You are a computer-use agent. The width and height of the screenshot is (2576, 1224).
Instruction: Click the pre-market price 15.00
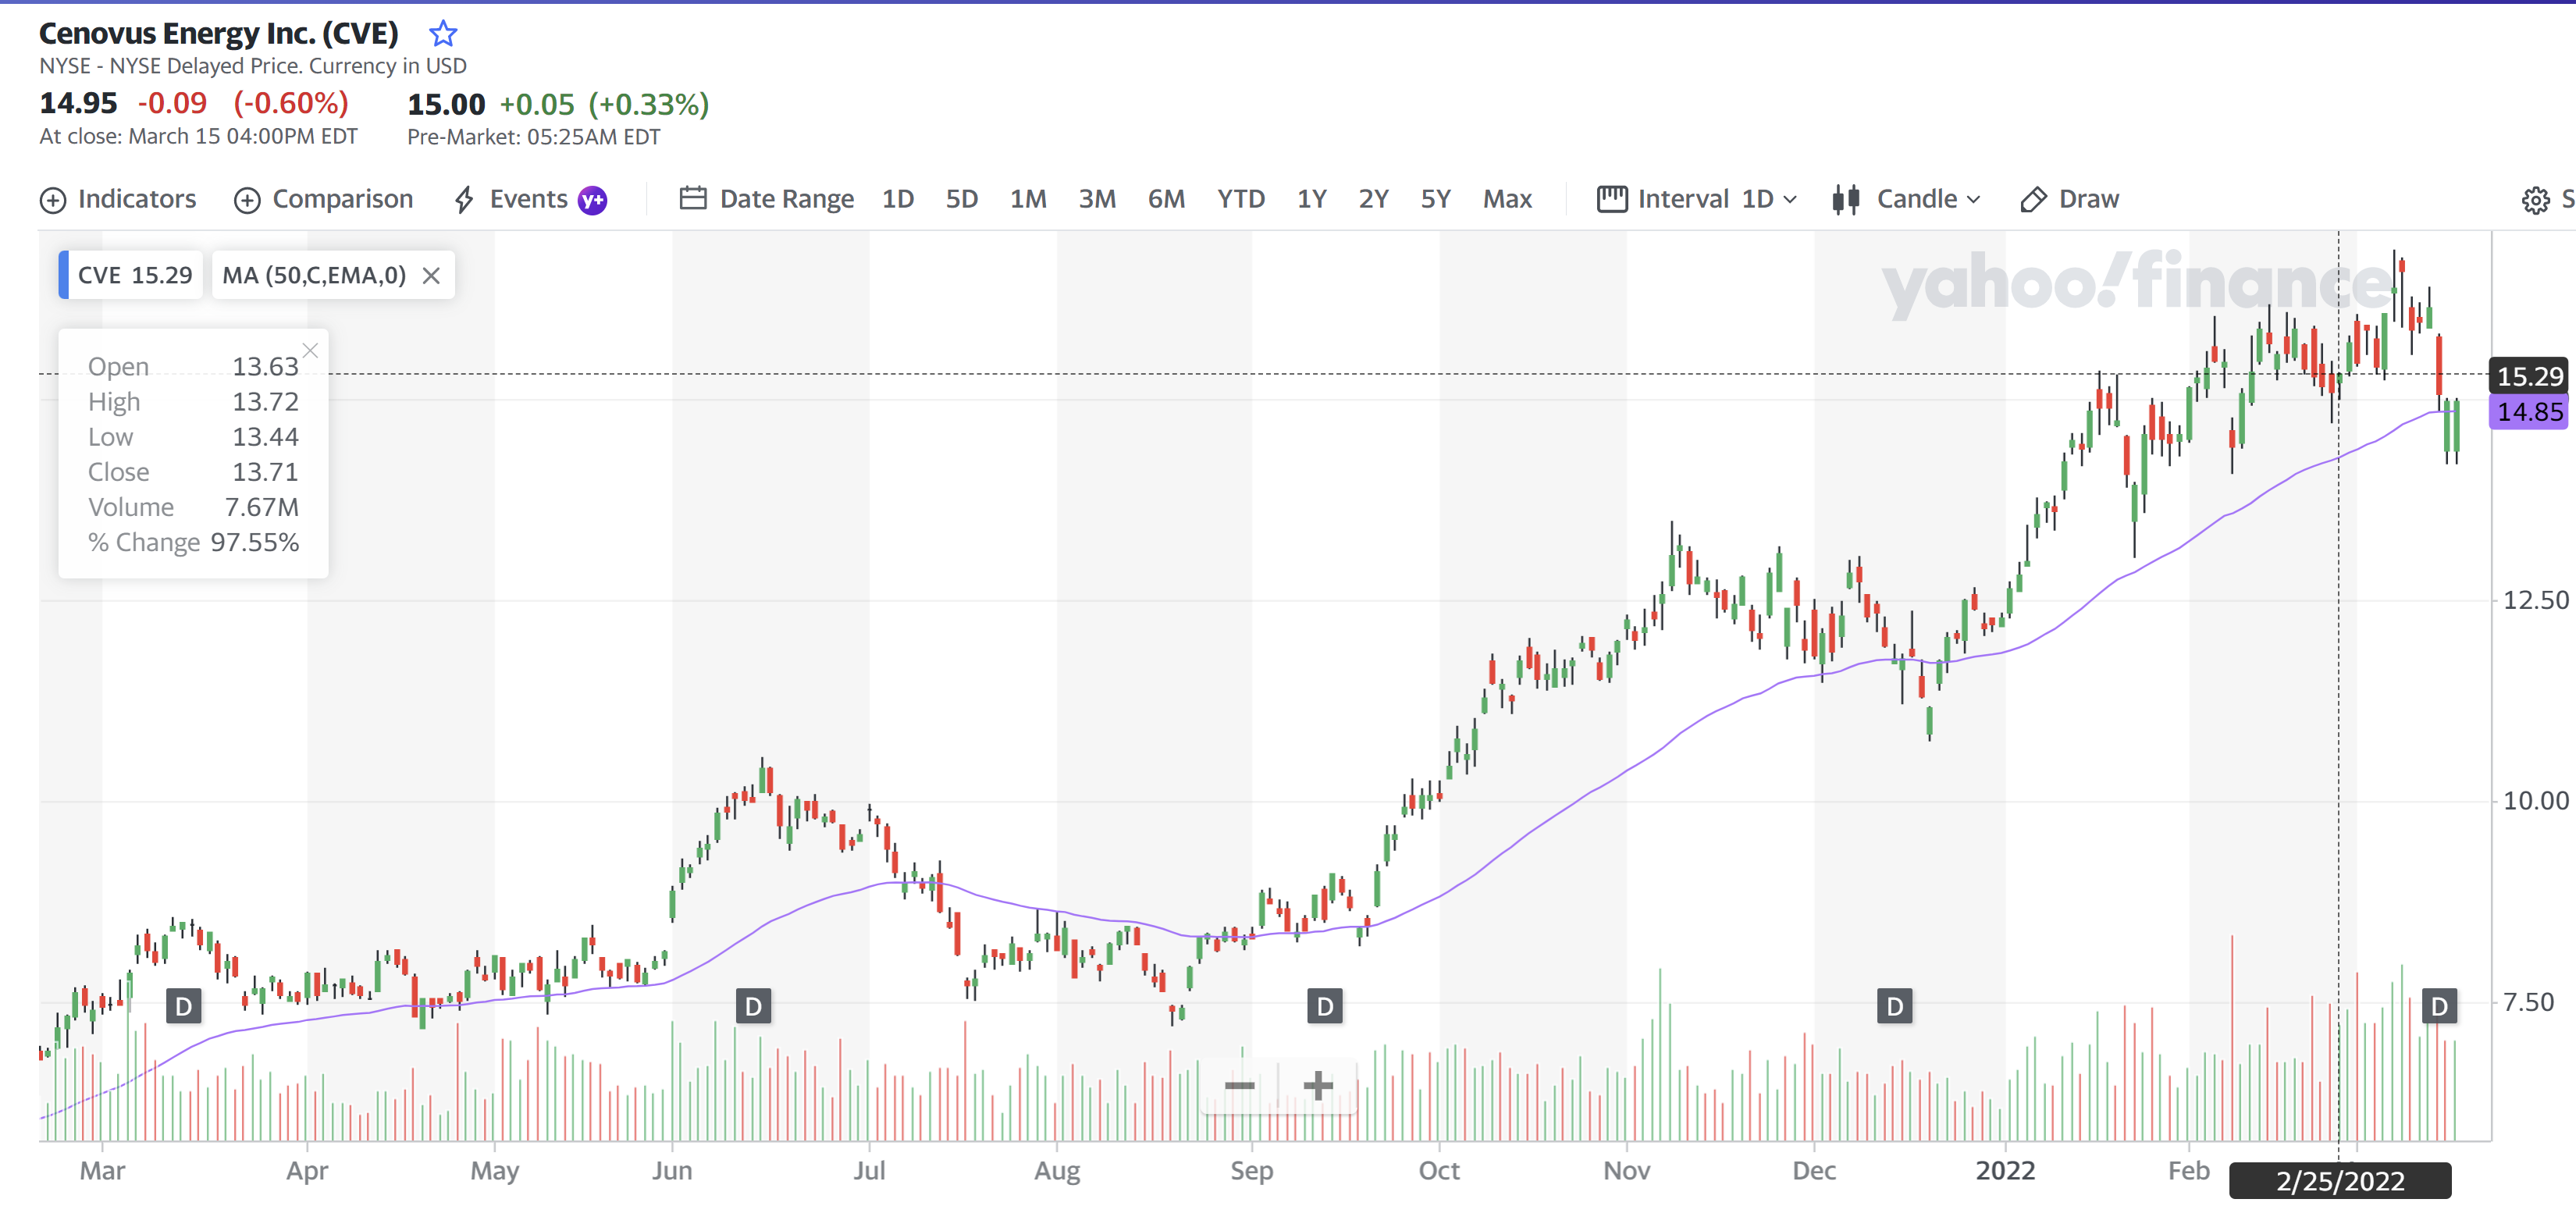click(446, 104)
